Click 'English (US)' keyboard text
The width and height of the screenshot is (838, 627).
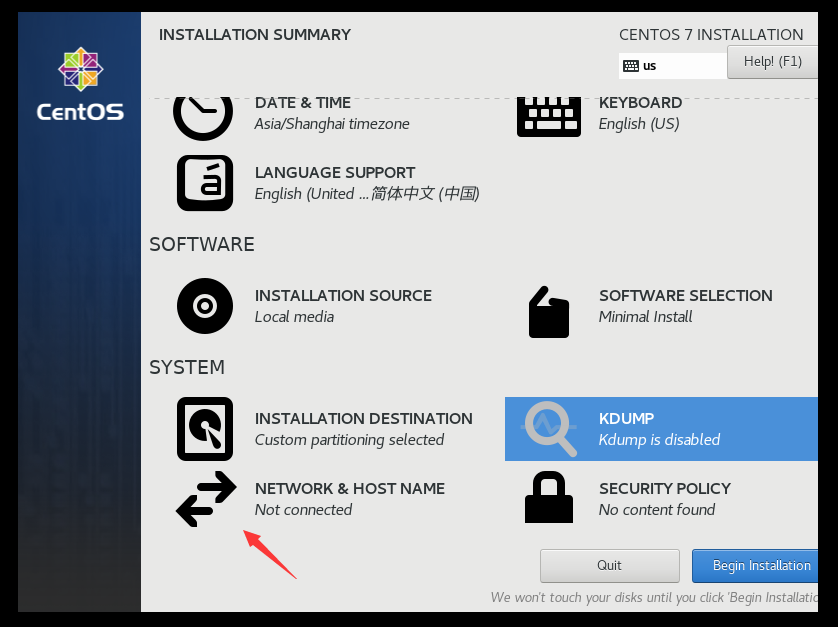639,124
